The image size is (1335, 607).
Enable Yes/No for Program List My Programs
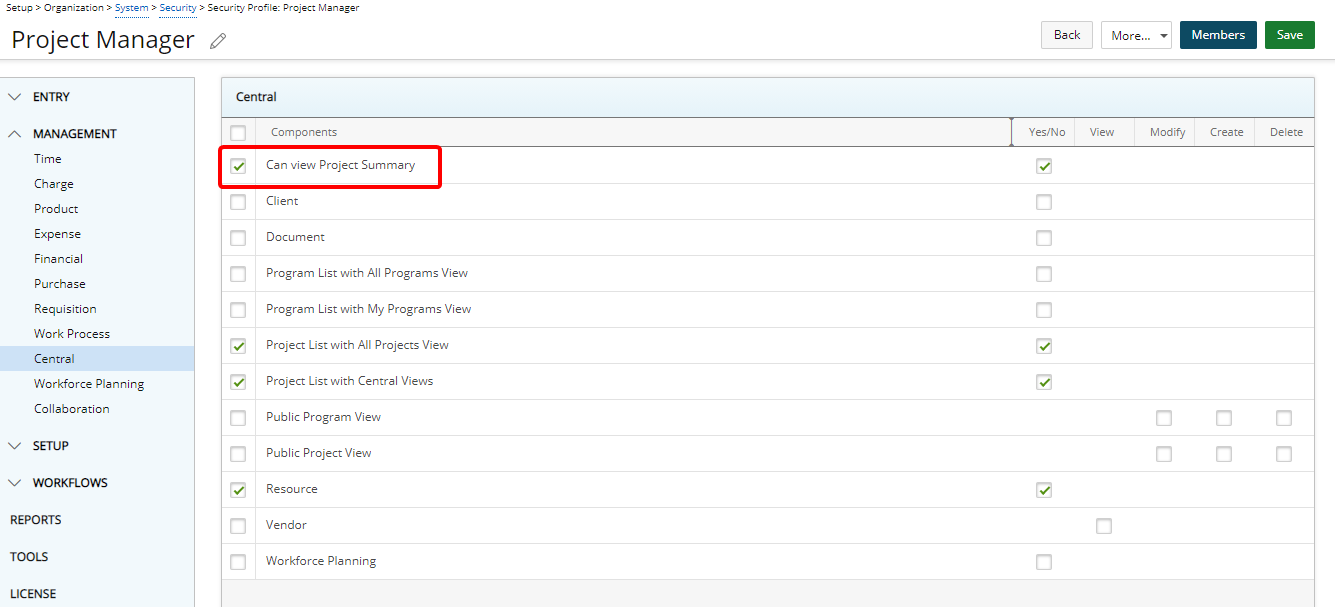tap(1044, 310)
